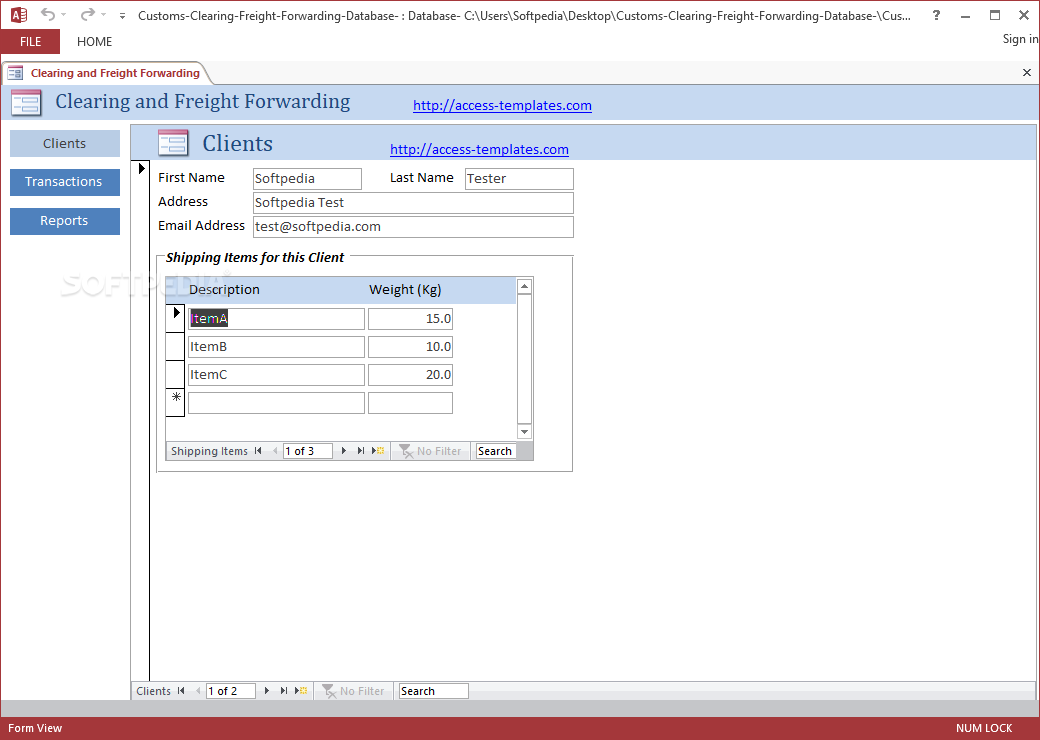Go to previous Clients record
The width and height of the screenshot is (1040, 740).
point(198,691)
